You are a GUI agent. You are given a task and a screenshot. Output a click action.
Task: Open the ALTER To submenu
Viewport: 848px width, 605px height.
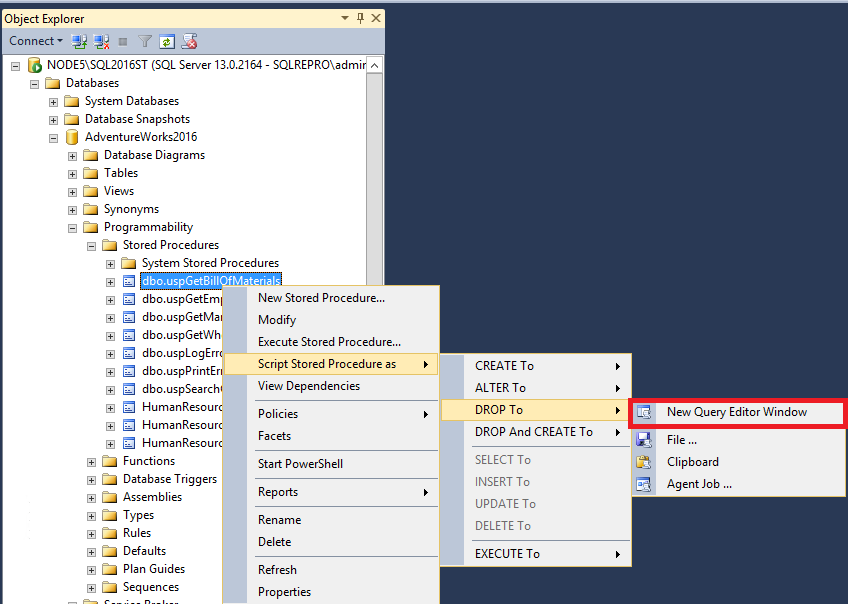535,388
